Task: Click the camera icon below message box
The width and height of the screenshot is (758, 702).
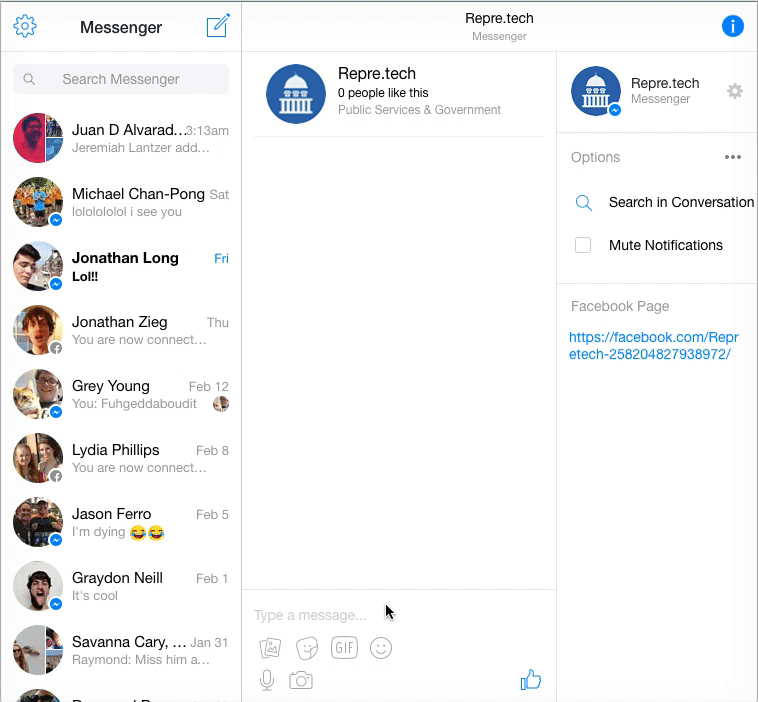Action: (301, 680)
